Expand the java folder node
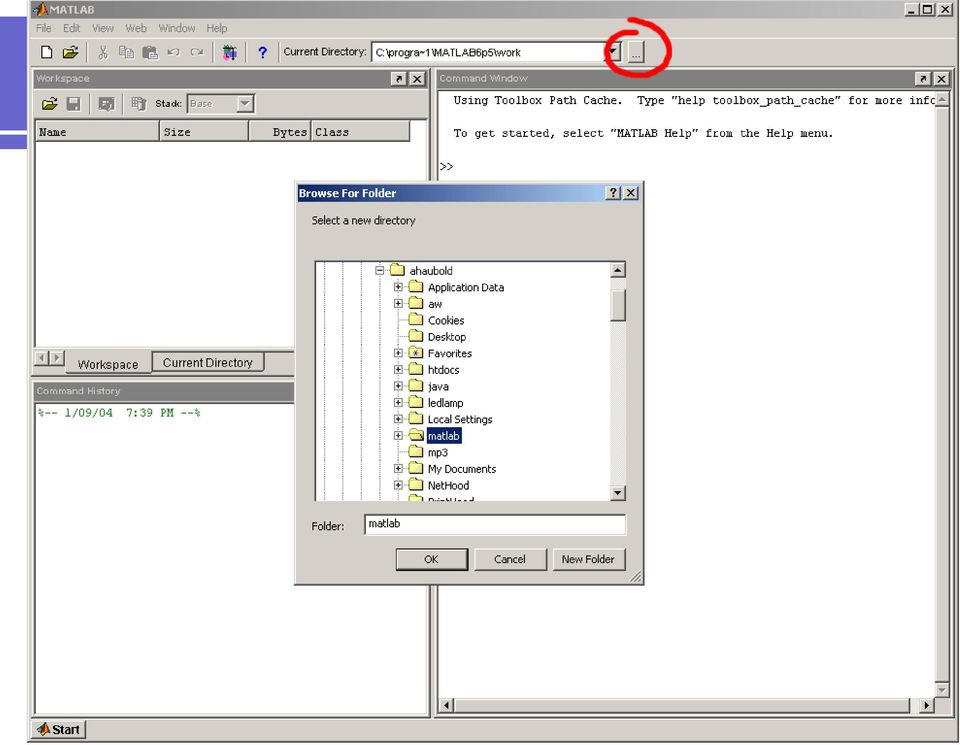This screenshot has width=960, height=745. point(398,386)
